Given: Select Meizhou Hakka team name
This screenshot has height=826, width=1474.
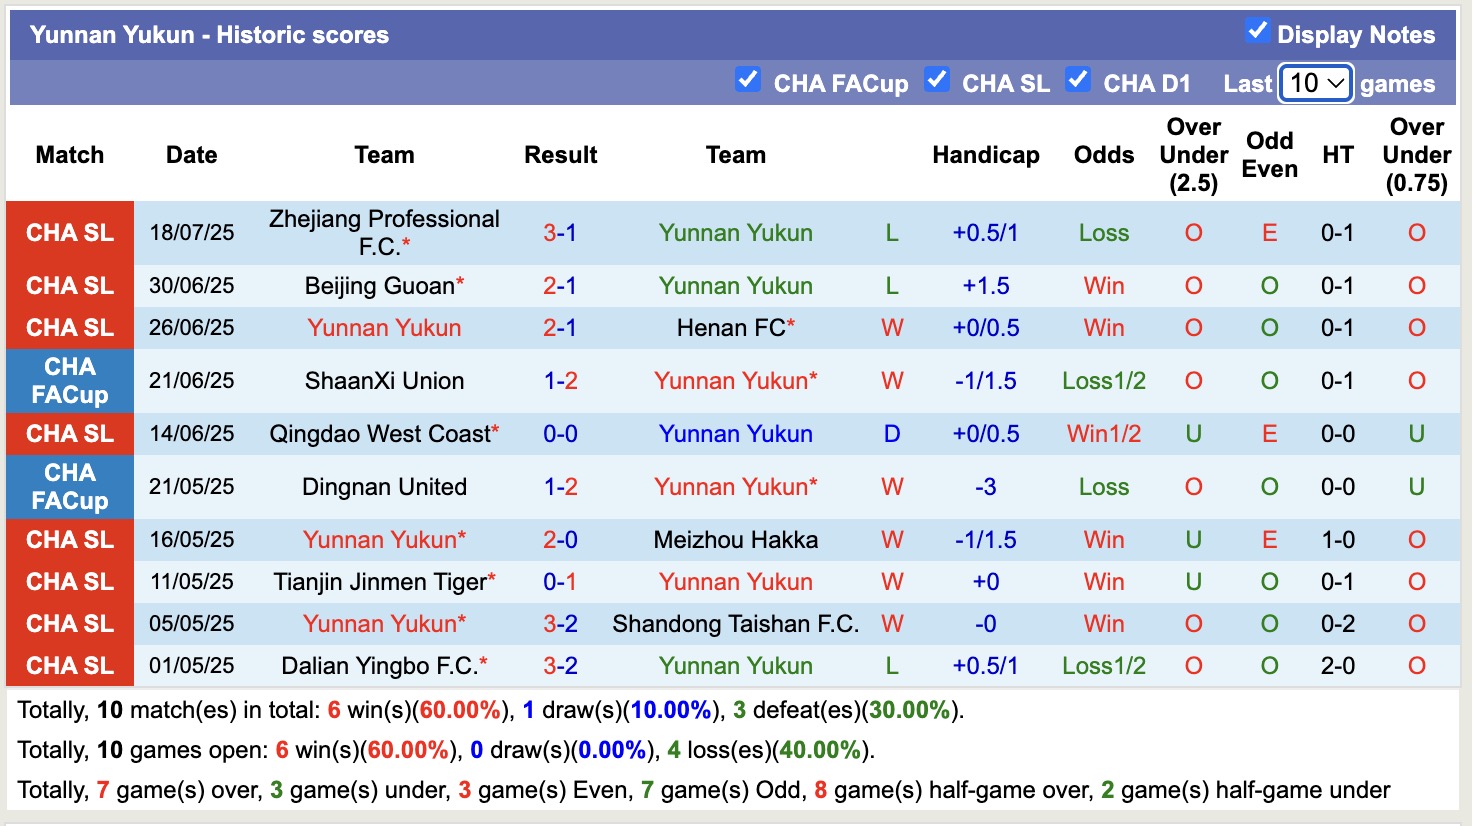Looking at the screenshot, I should click(x=735, y=539).
